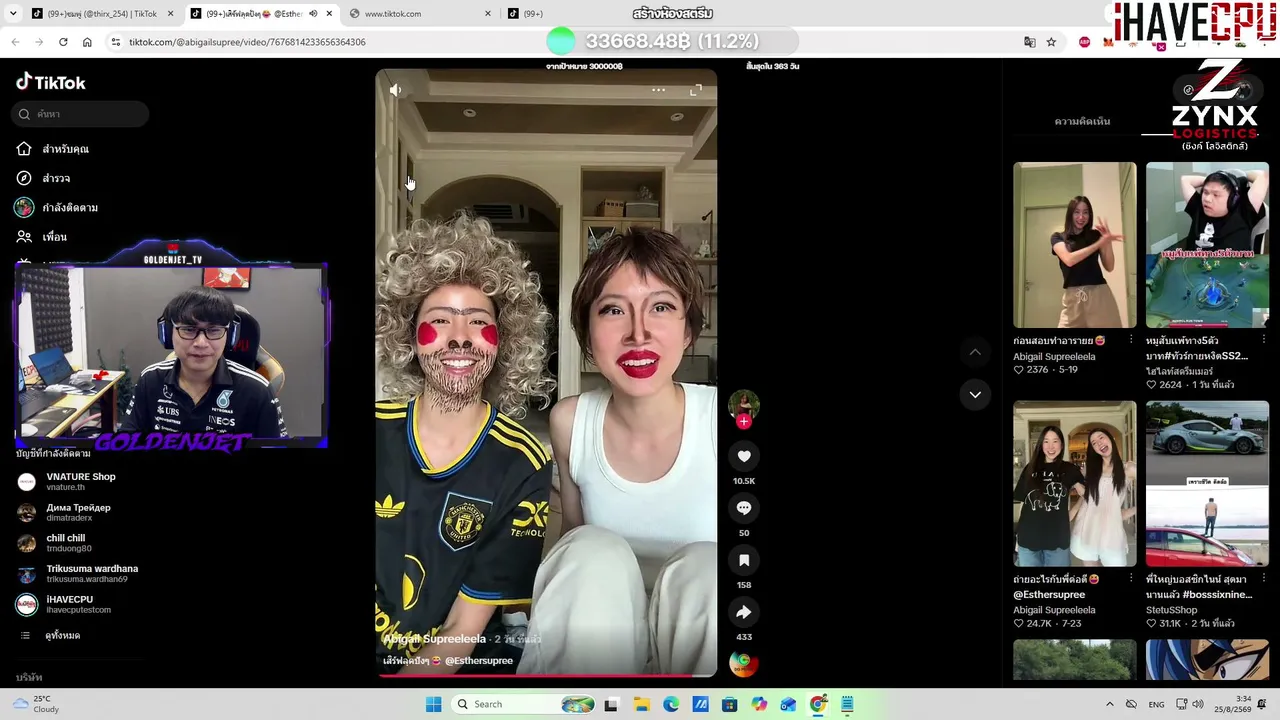
Task: Open more options for the หมูส้มแพ้ทาง5ตัว video
Action: click(x=1264, y=340)
